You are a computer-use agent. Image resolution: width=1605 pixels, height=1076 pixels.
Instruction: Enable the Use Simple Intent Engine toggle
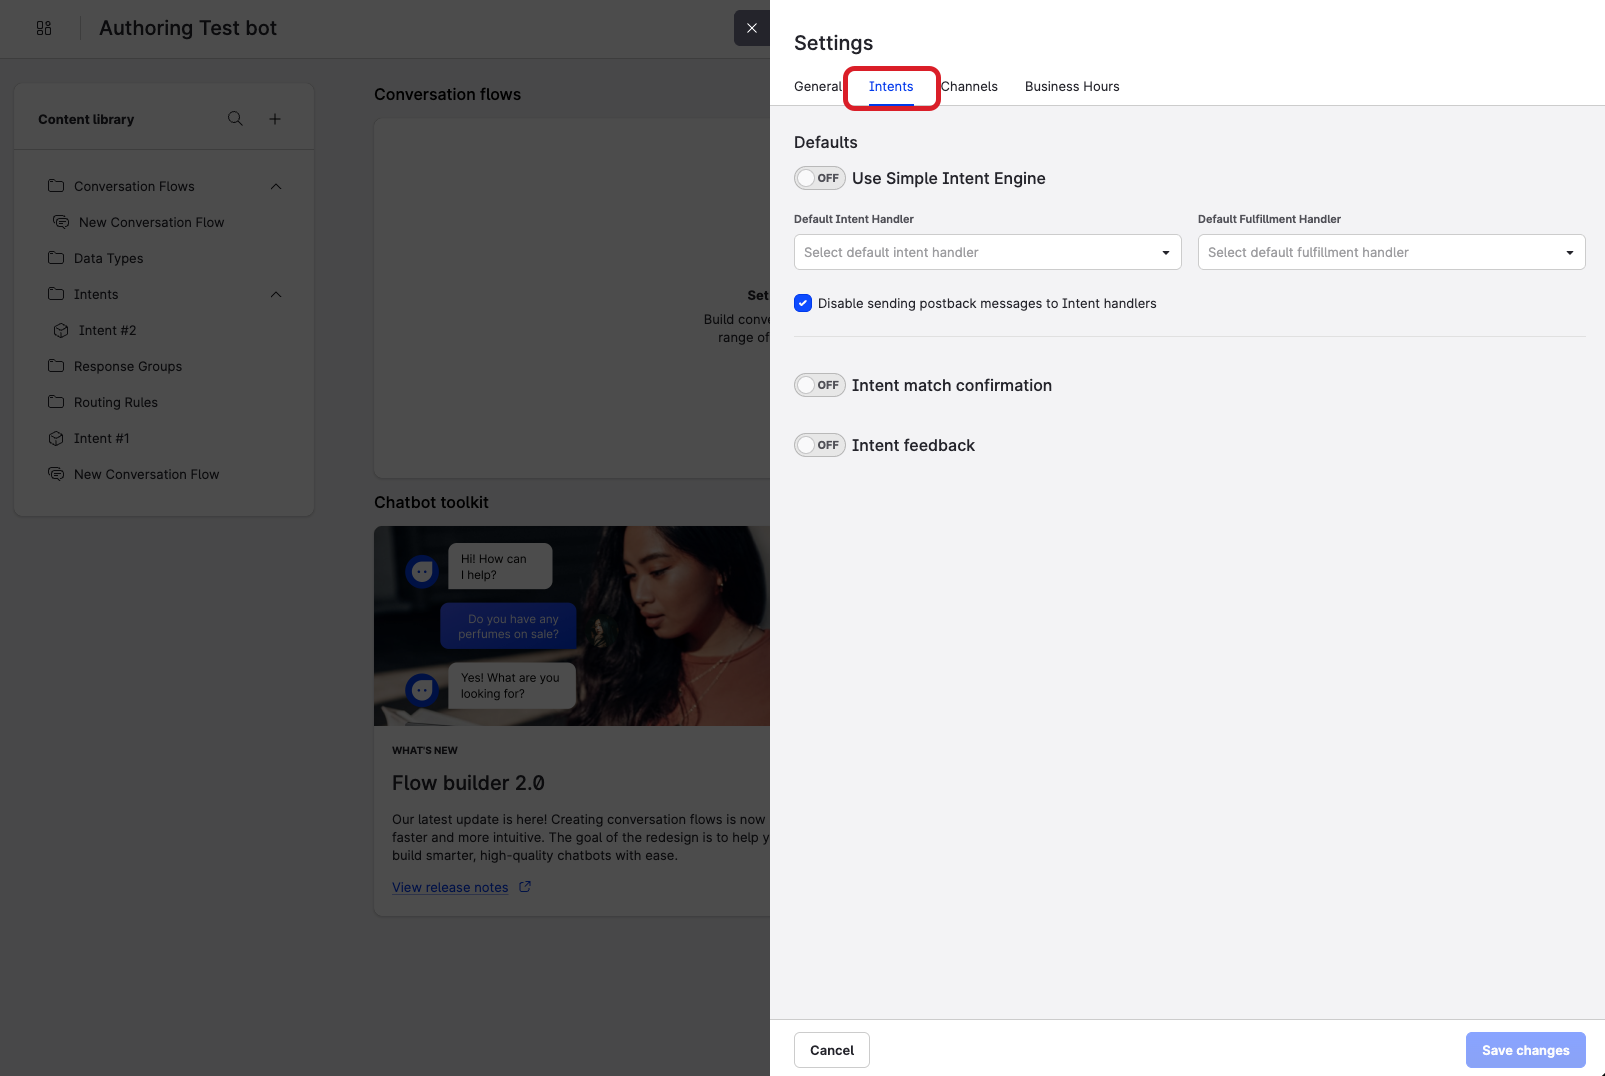(819, 178)
